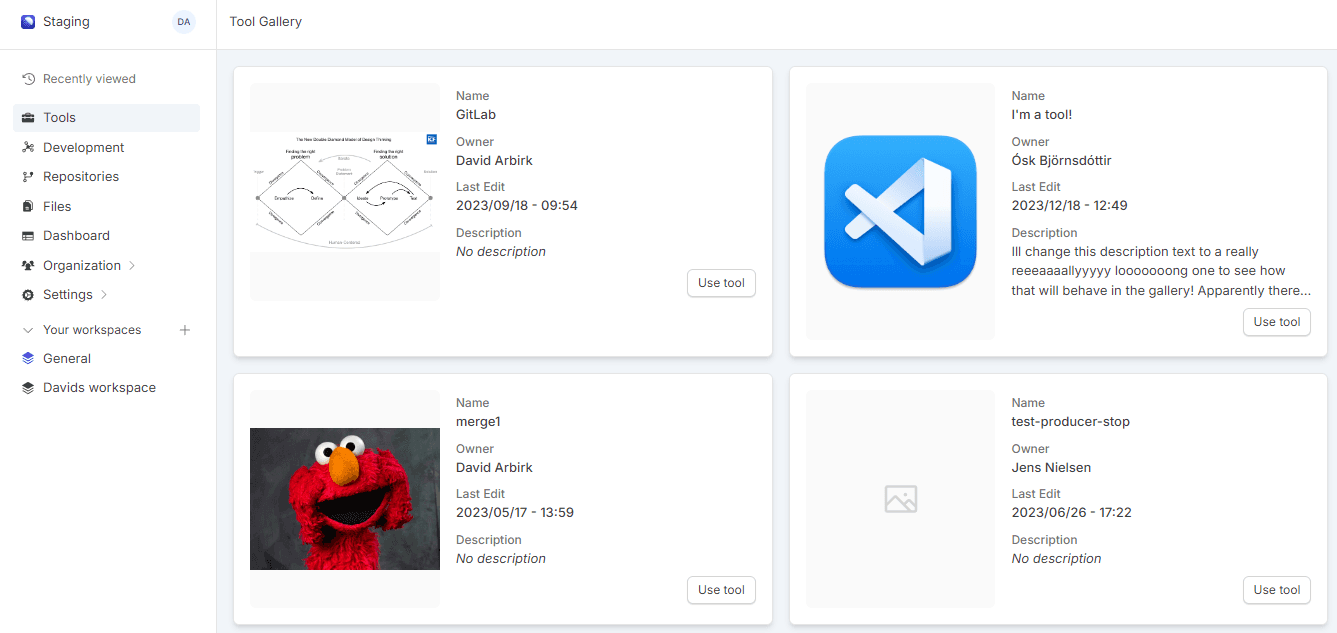1337x633 pixels.
Task: Open the DA user avatar menu
Action: pos(183,22)
